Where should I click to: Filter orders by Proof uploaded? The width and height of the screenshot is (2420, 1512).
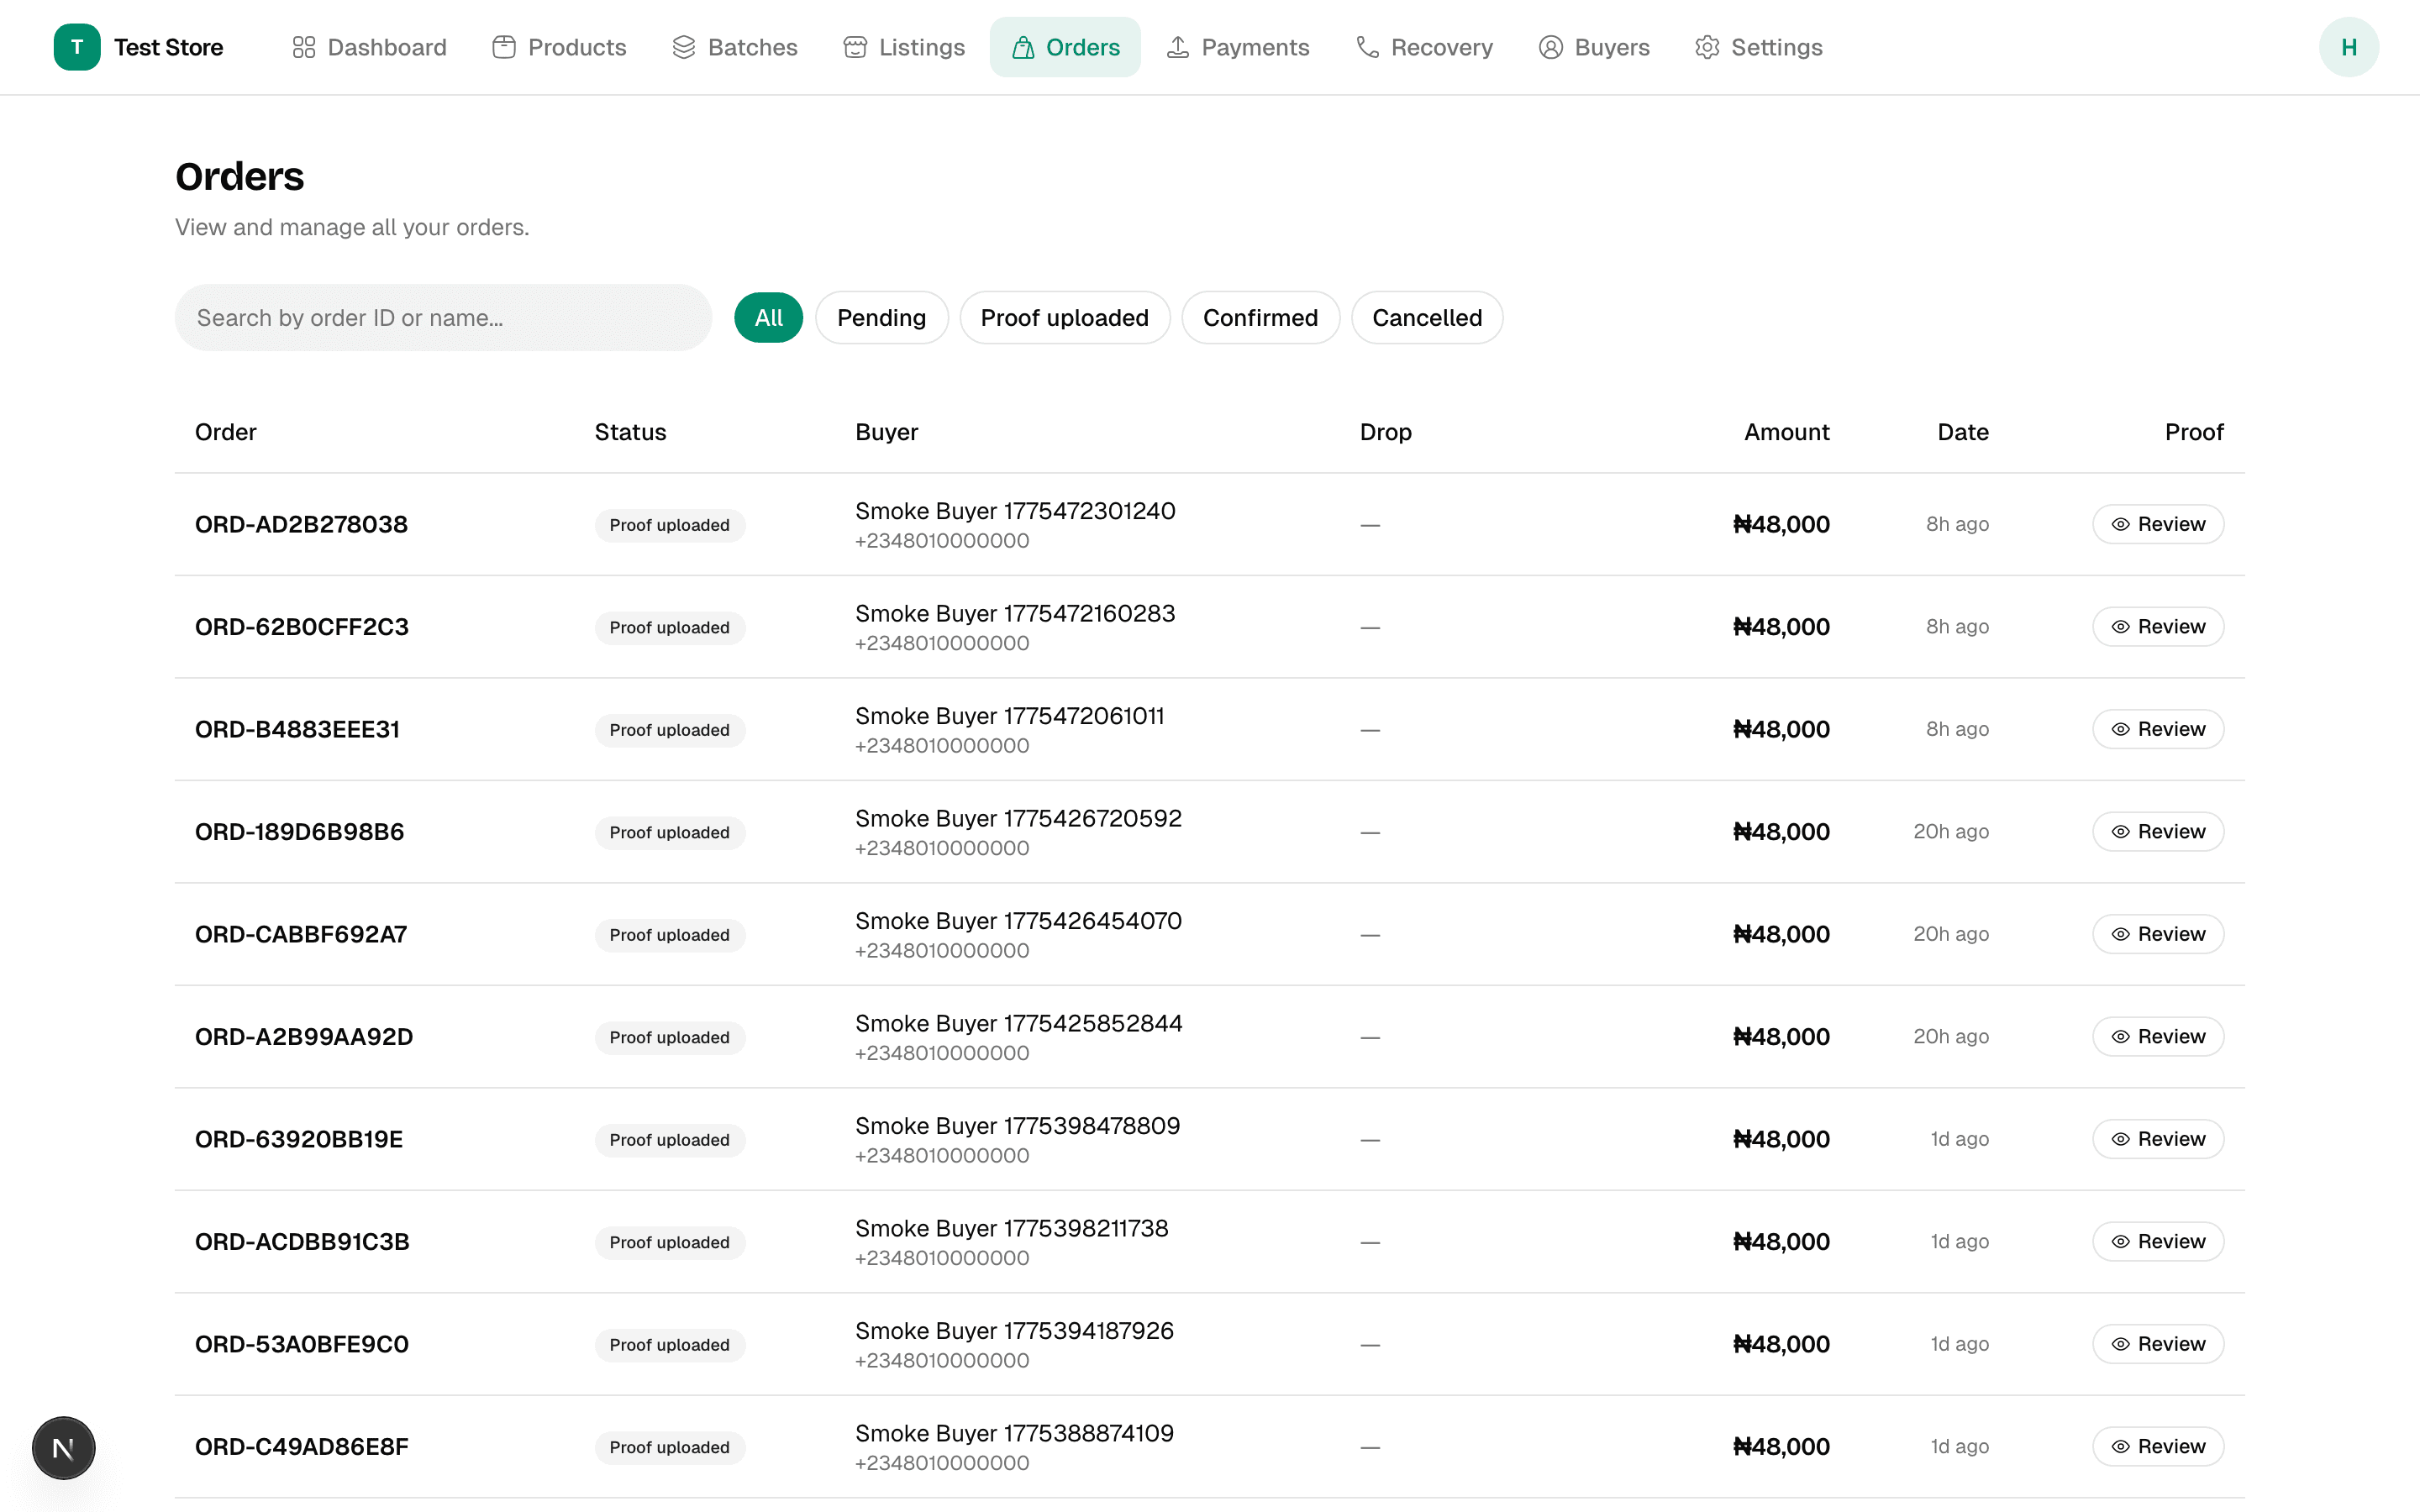point(1064,318)
